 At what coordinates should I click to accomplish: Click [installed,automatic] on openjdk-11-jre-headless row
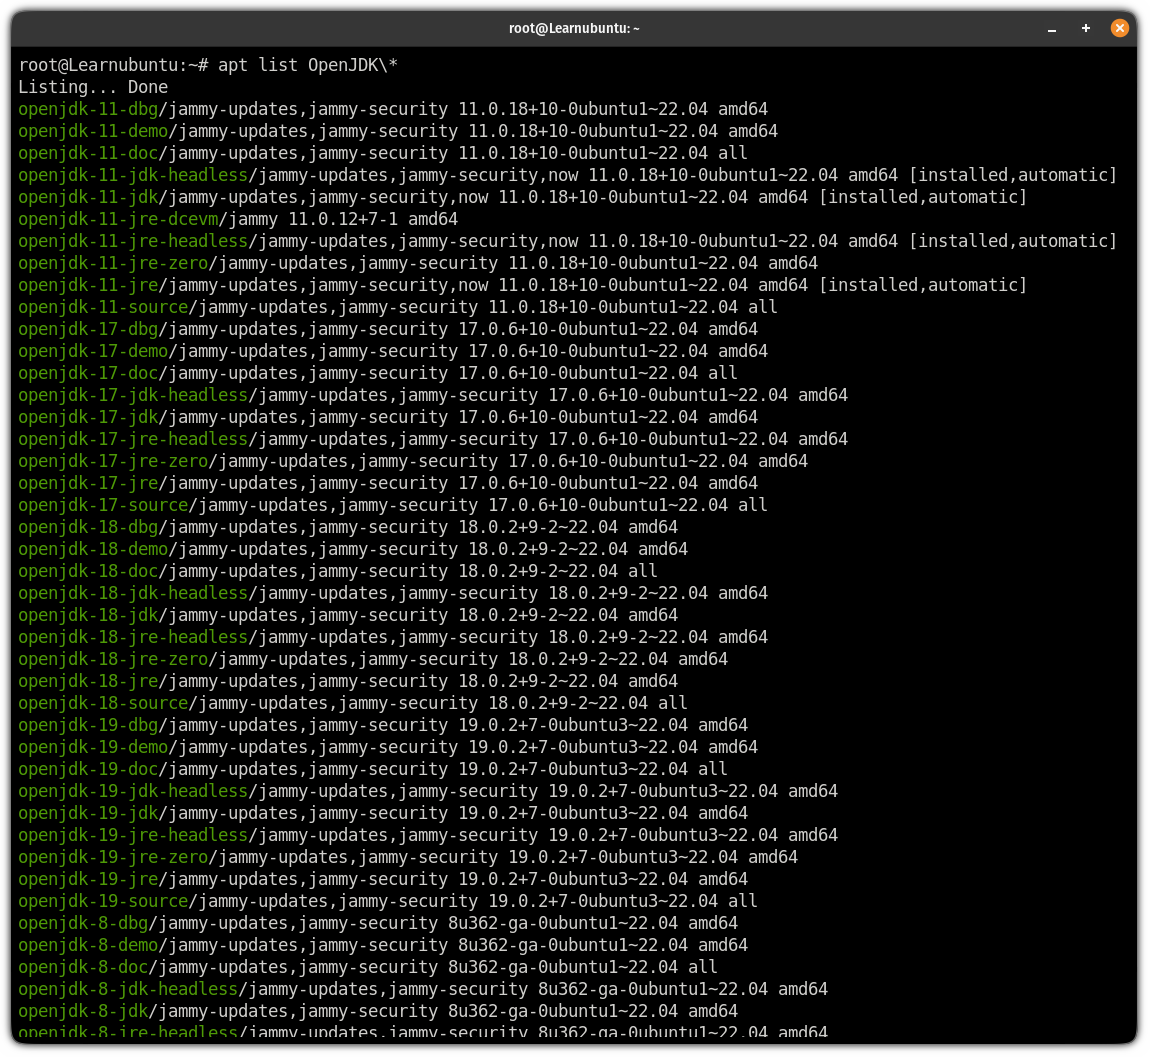pyautogui.click(x=1013, y=241)
